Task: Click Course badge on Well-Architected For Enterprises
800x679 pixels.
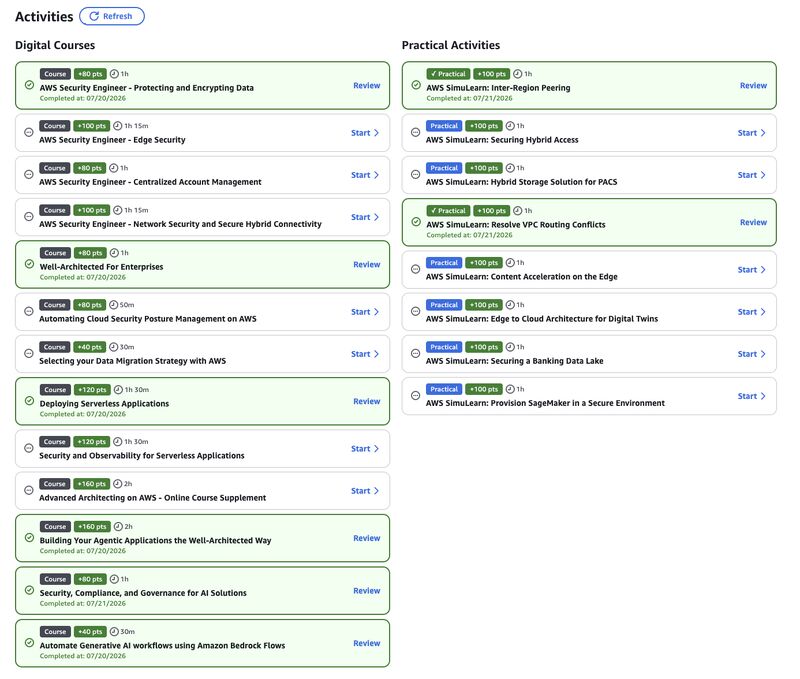Action: pos(55,253)
